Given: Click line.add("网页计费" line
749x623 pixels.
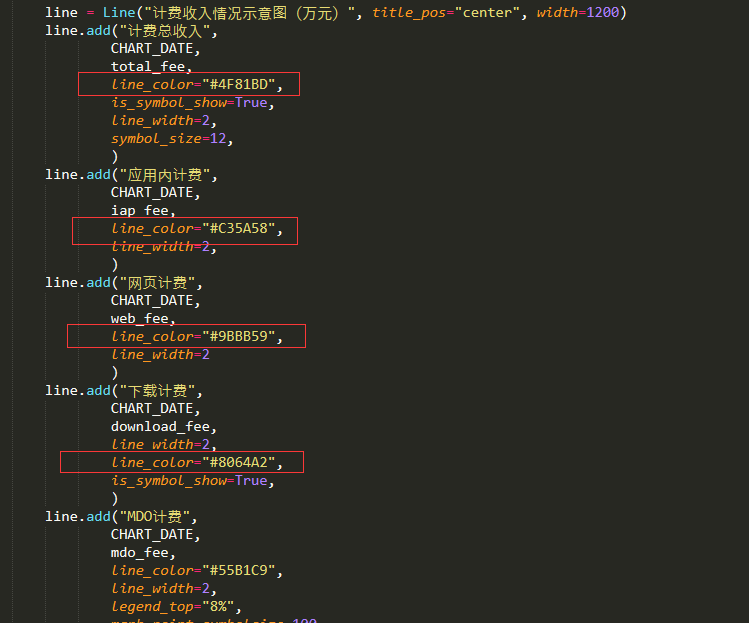Looking at the screenshot, I should coord(124,283).
